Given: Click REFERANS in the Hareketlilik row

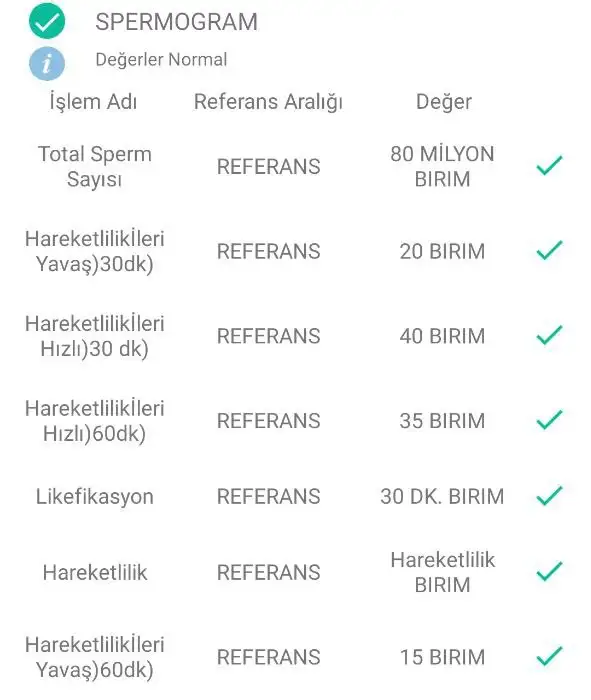Looking at the screenshot, I should coord(269,572).
